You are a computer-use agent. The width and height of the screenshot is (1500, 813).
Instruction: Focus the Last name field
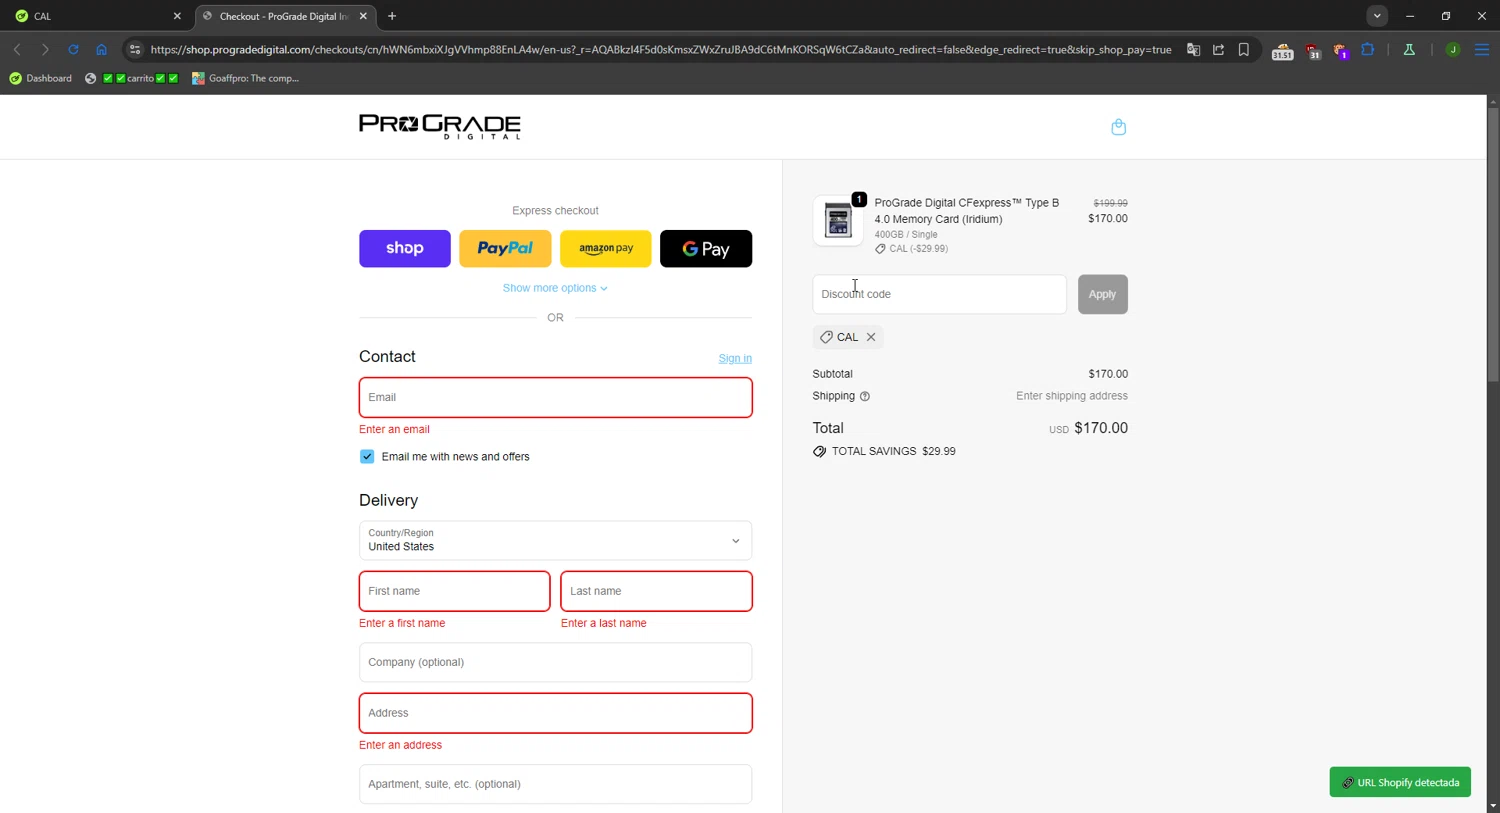pyautogui.click(x=656, y=591)
